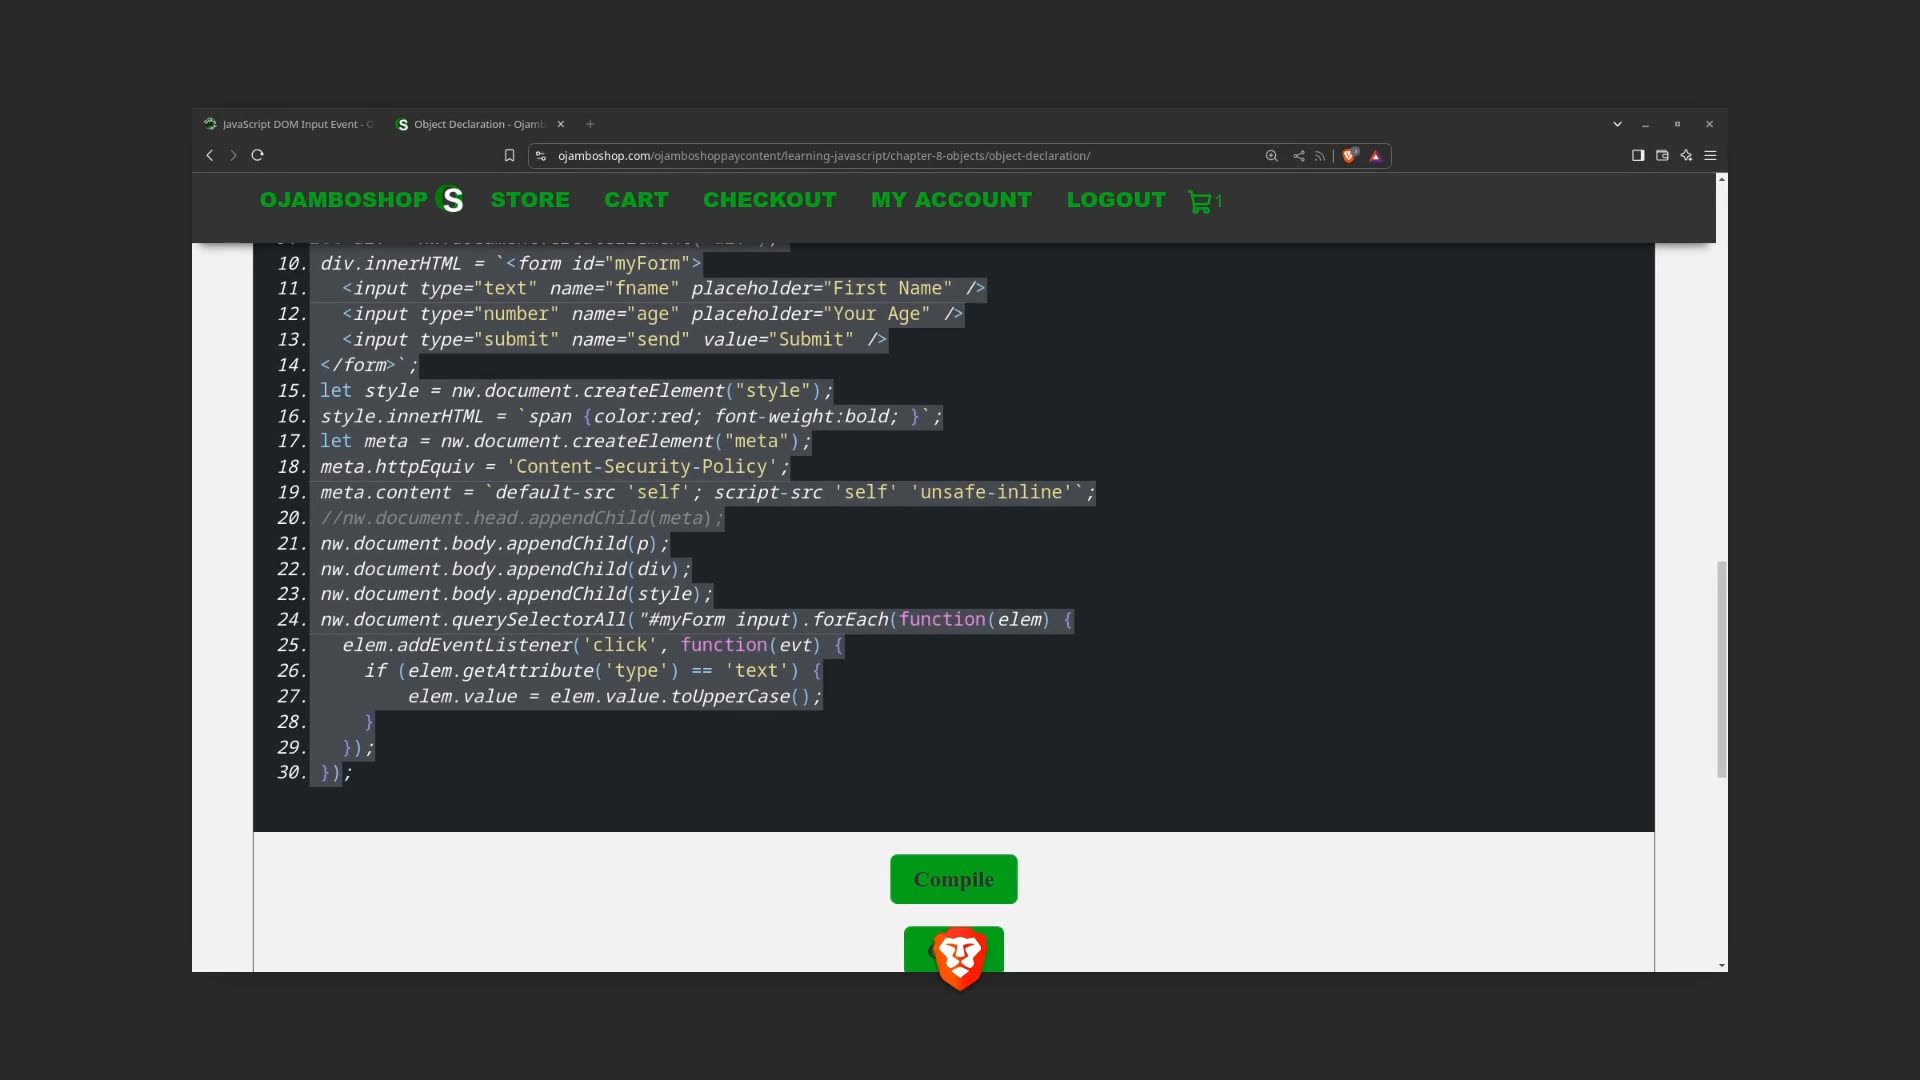Click 'addEventListener' on line 25

[485, 645]
